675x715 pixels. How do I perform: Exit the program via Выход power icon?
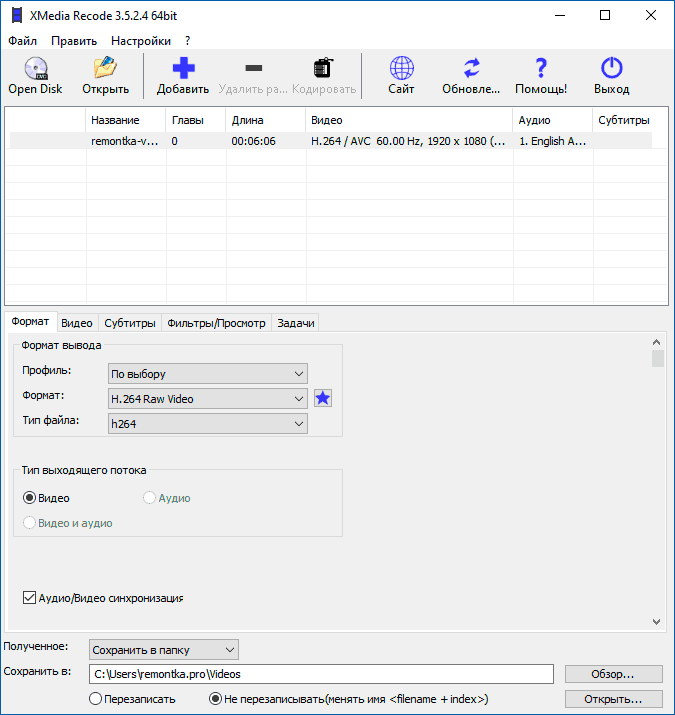tap(611, 76)
